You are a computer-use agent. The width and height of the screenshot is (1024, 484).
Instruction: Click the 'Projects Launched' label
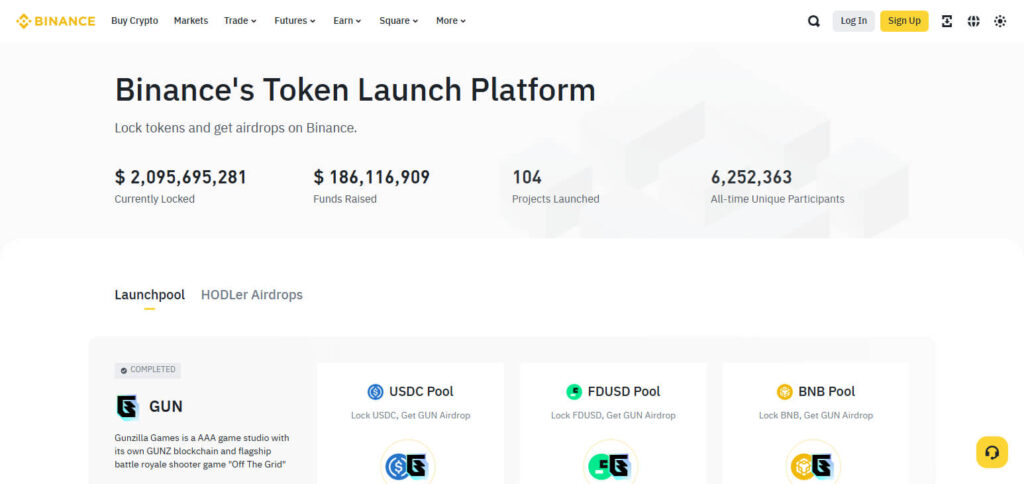556,199
